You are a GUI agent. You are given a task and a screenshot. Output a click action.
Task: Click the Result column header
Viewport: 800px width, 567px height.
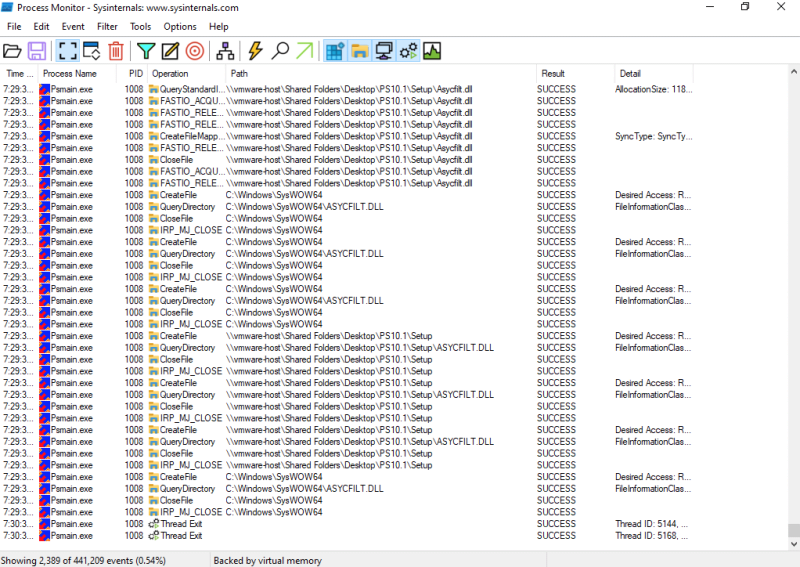click(x=575, y=73)
